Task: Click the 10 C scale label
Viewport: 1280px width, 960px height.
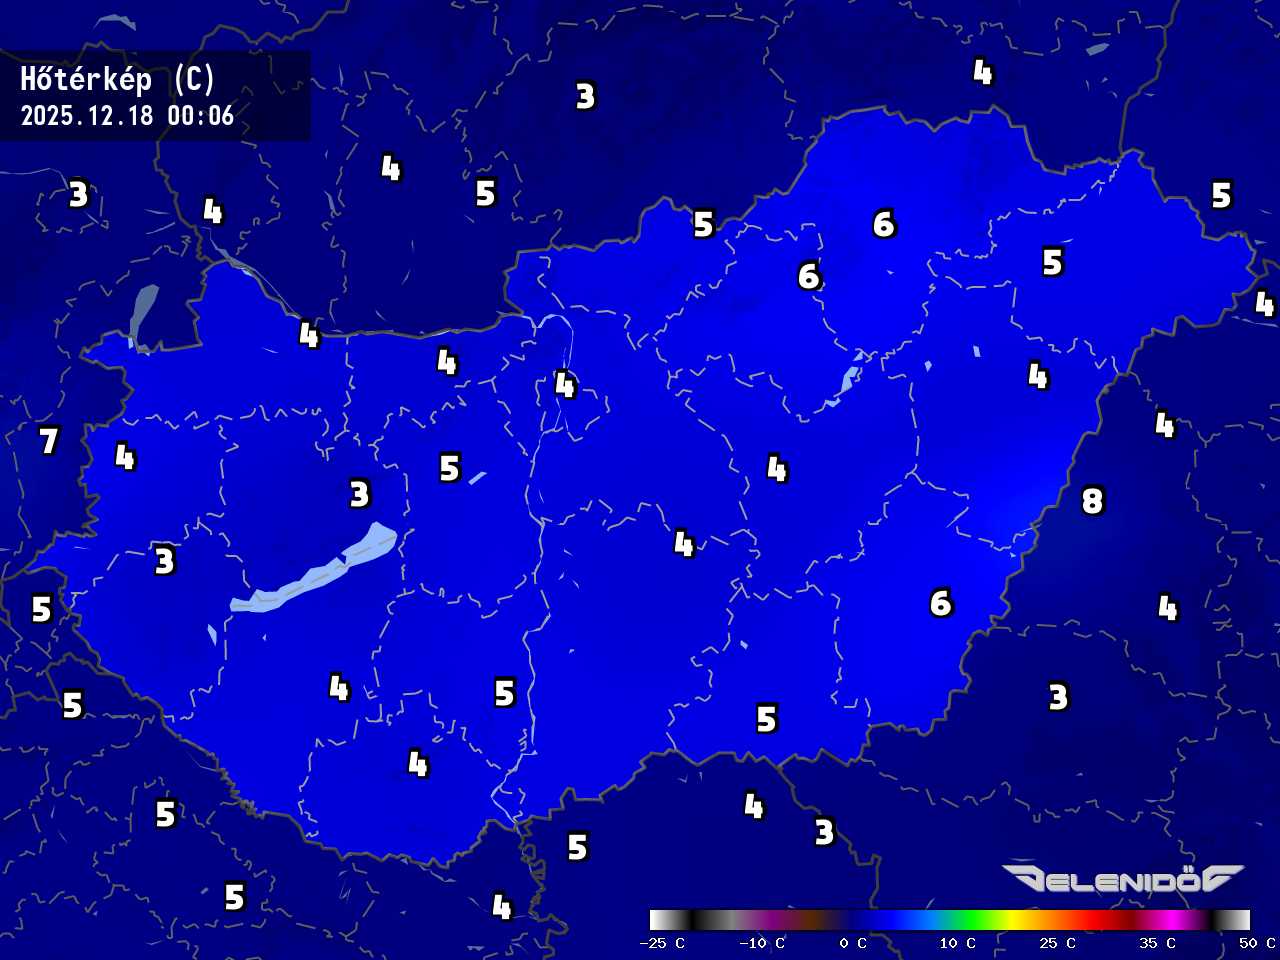Action: click(957, 943)
